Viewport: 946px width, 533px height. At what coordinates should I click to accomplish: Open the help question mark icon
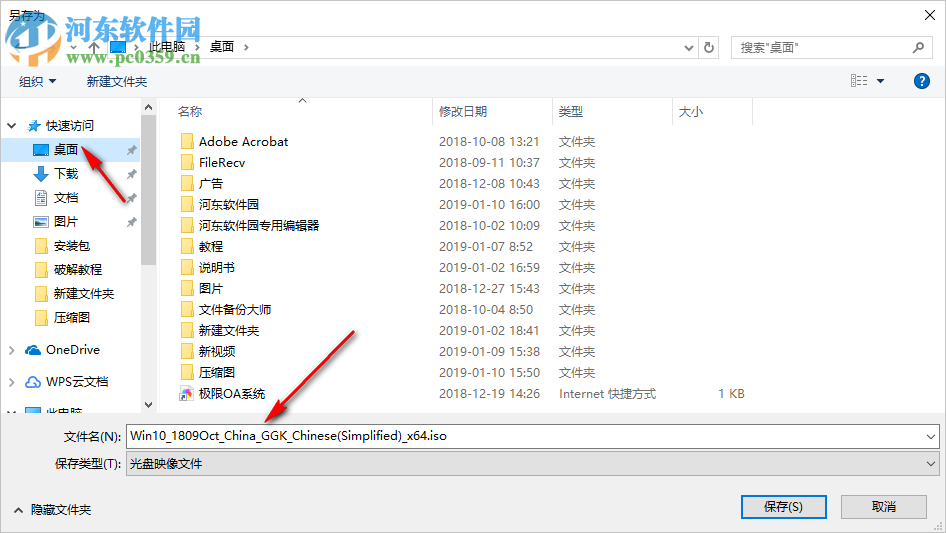pyautogui.click(x=921, y=81)
